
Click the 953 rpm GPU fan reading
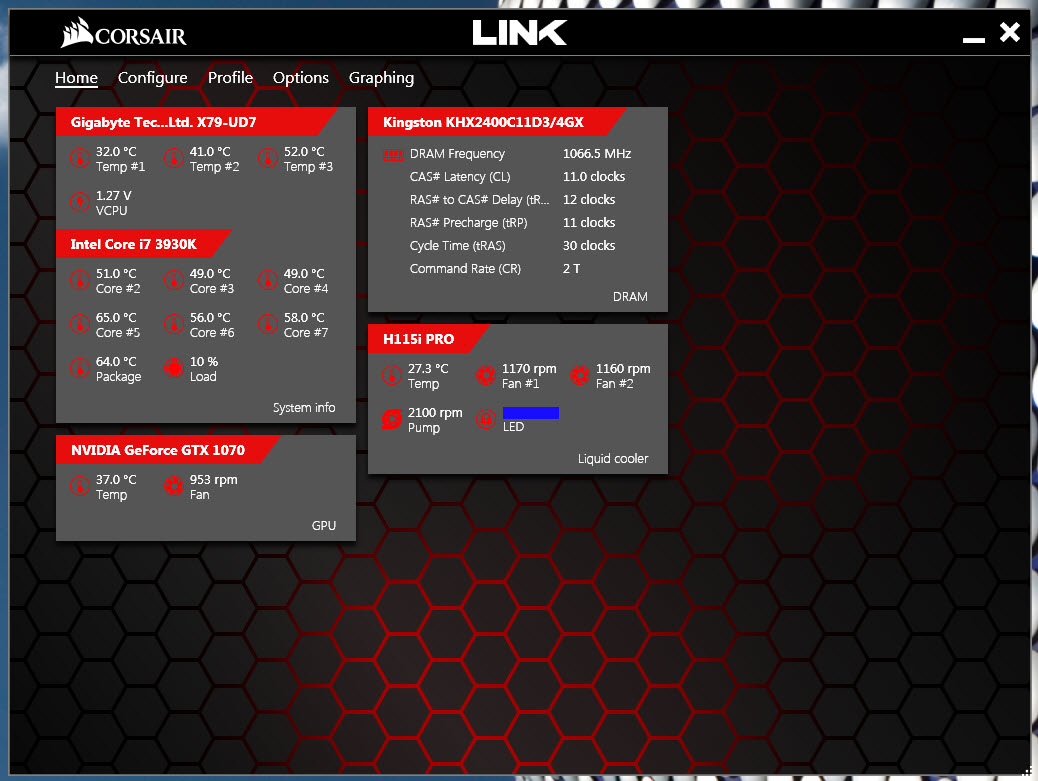click(x=213, y=480)
